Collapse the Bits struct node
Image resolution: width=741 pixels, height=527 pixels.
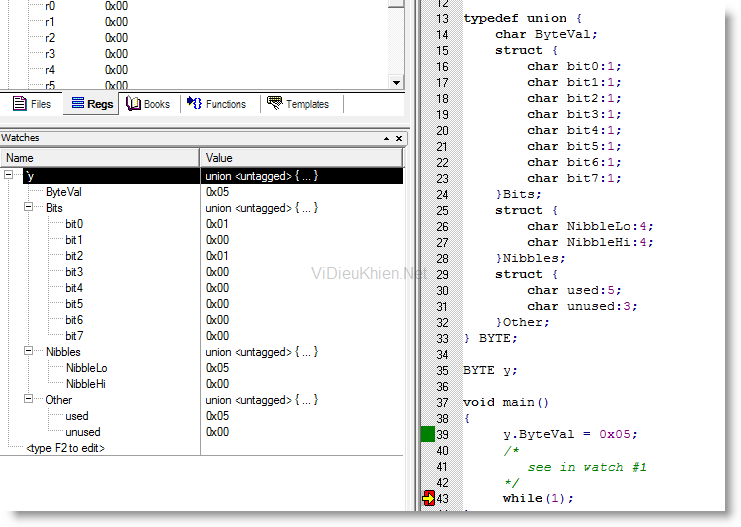click(x=28, y=207)
